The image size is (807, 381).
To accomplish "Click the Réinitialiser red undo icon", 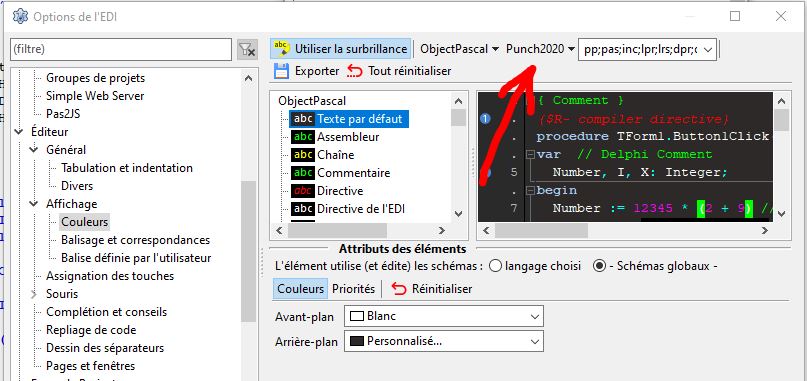I will pos(398,289).
